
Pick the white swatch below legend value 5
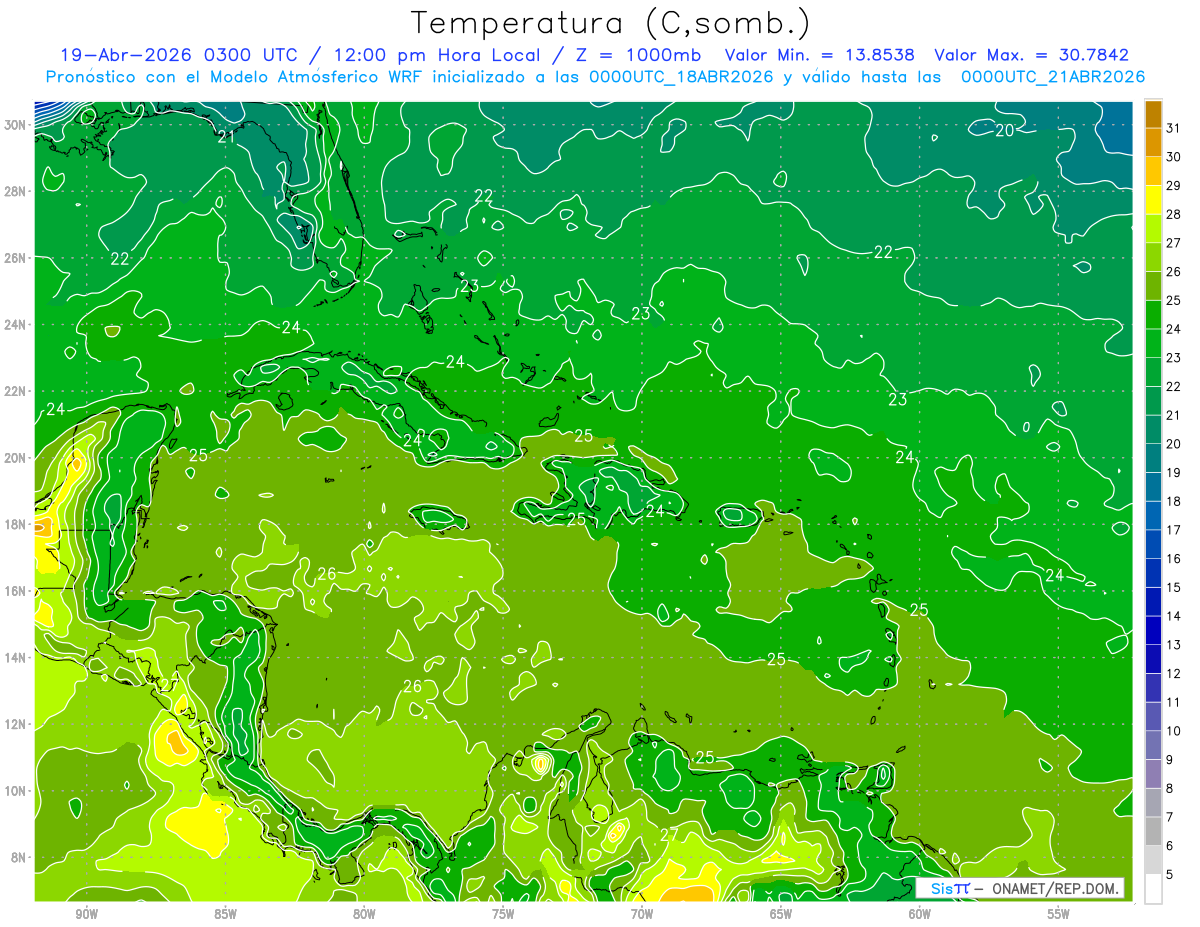(1153, 889)
